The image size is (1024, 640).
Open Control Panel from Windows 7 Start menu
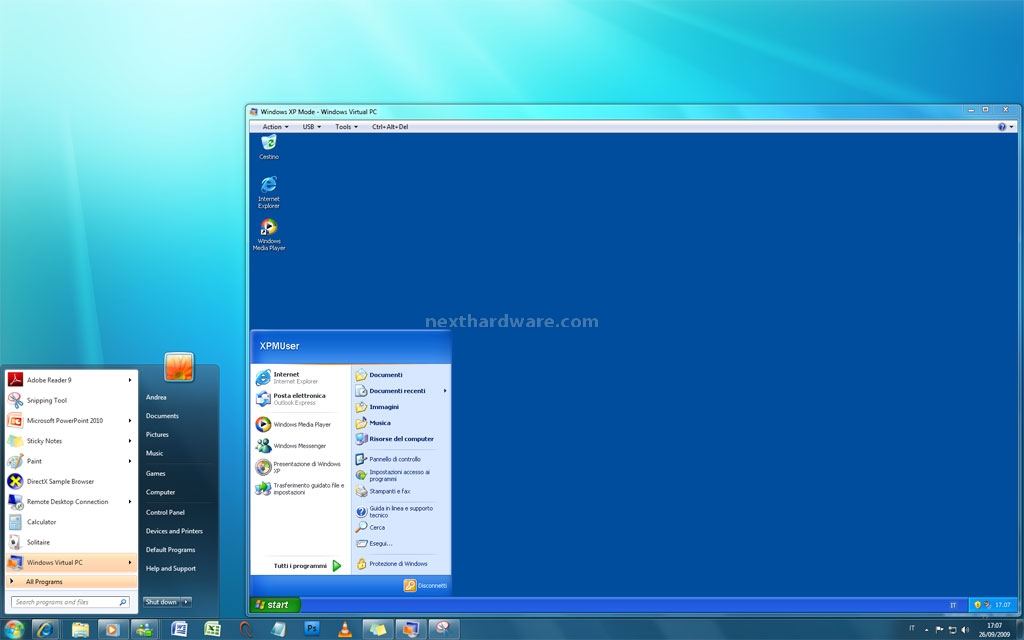[165, 512]
